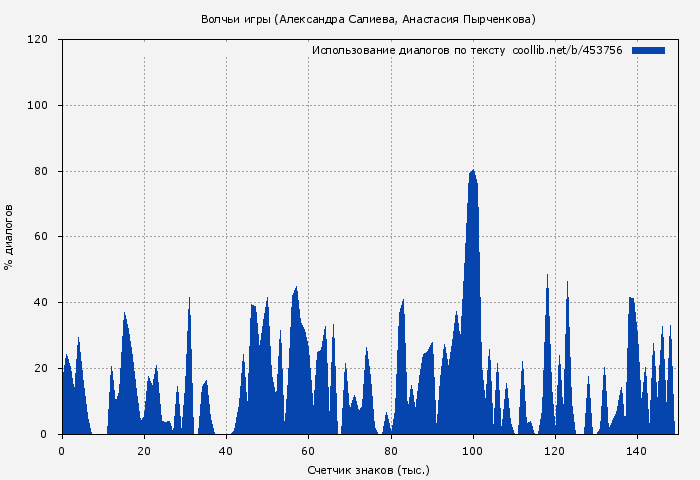The width and height of the screenshot is (700, 480).
Task: Click the 40 tick label on the vertical axis
Action: 41,303
